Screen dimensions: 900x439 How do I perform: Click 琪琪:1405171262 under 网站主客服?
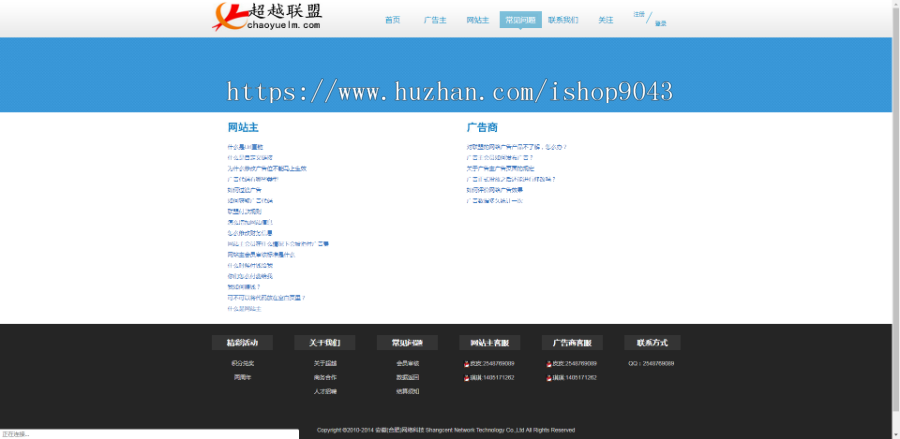click(492, 378)
